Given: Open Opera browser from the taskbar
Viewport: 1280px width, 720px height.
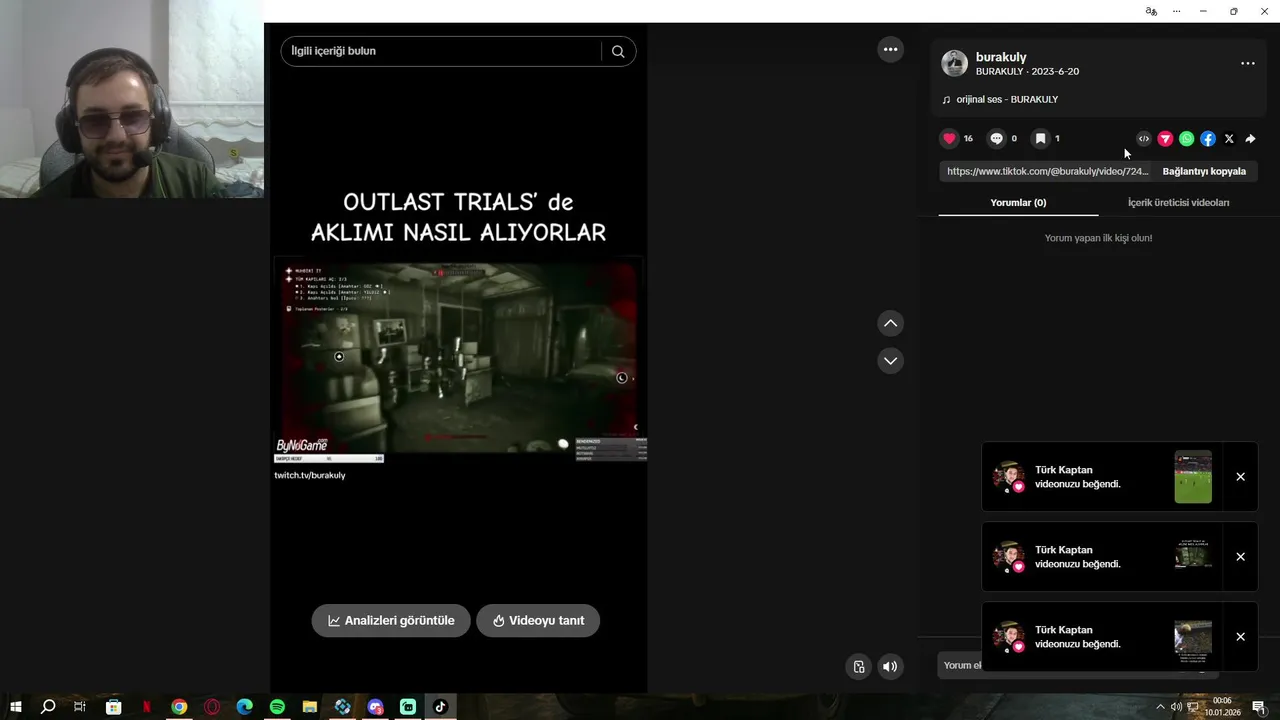Looking at the screenshot, I should coord(212,707).
